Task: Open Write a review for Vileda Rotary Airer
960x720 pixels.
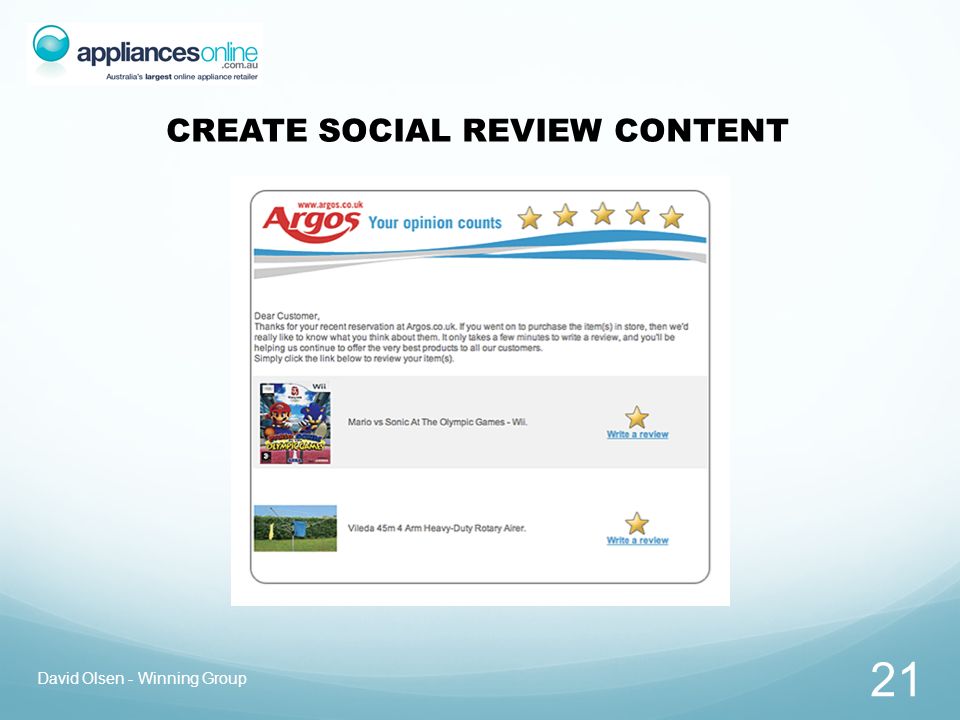Action: pos(637,541)
